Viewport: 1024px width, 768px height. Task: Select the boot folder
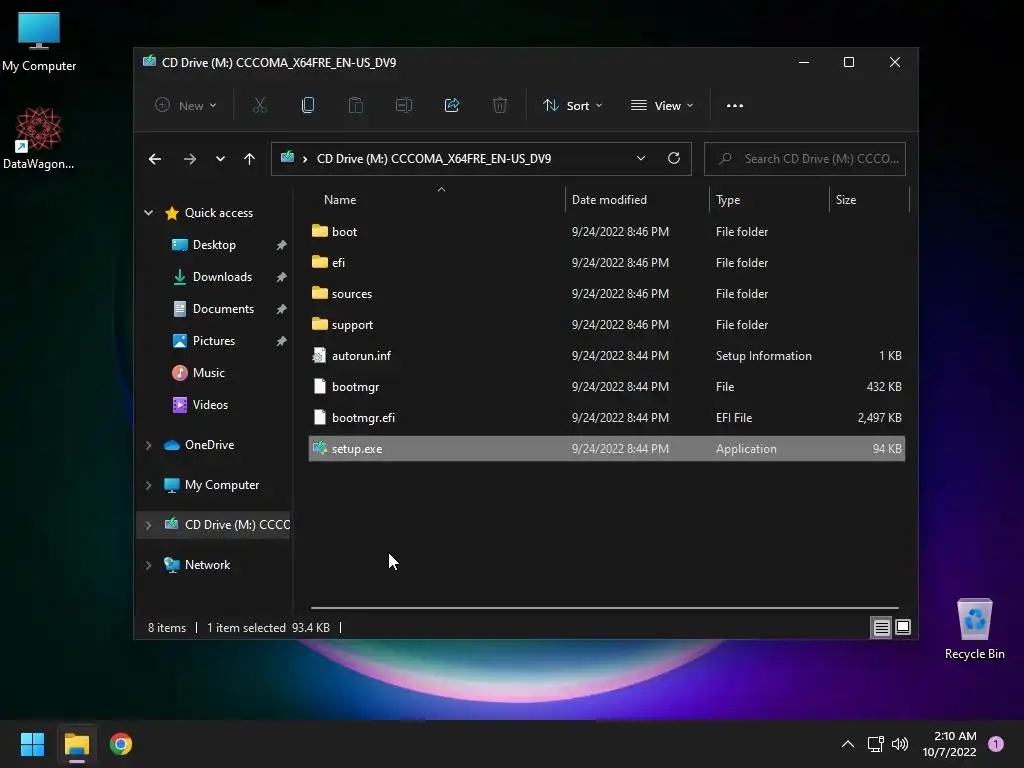[x=607, y=232]
